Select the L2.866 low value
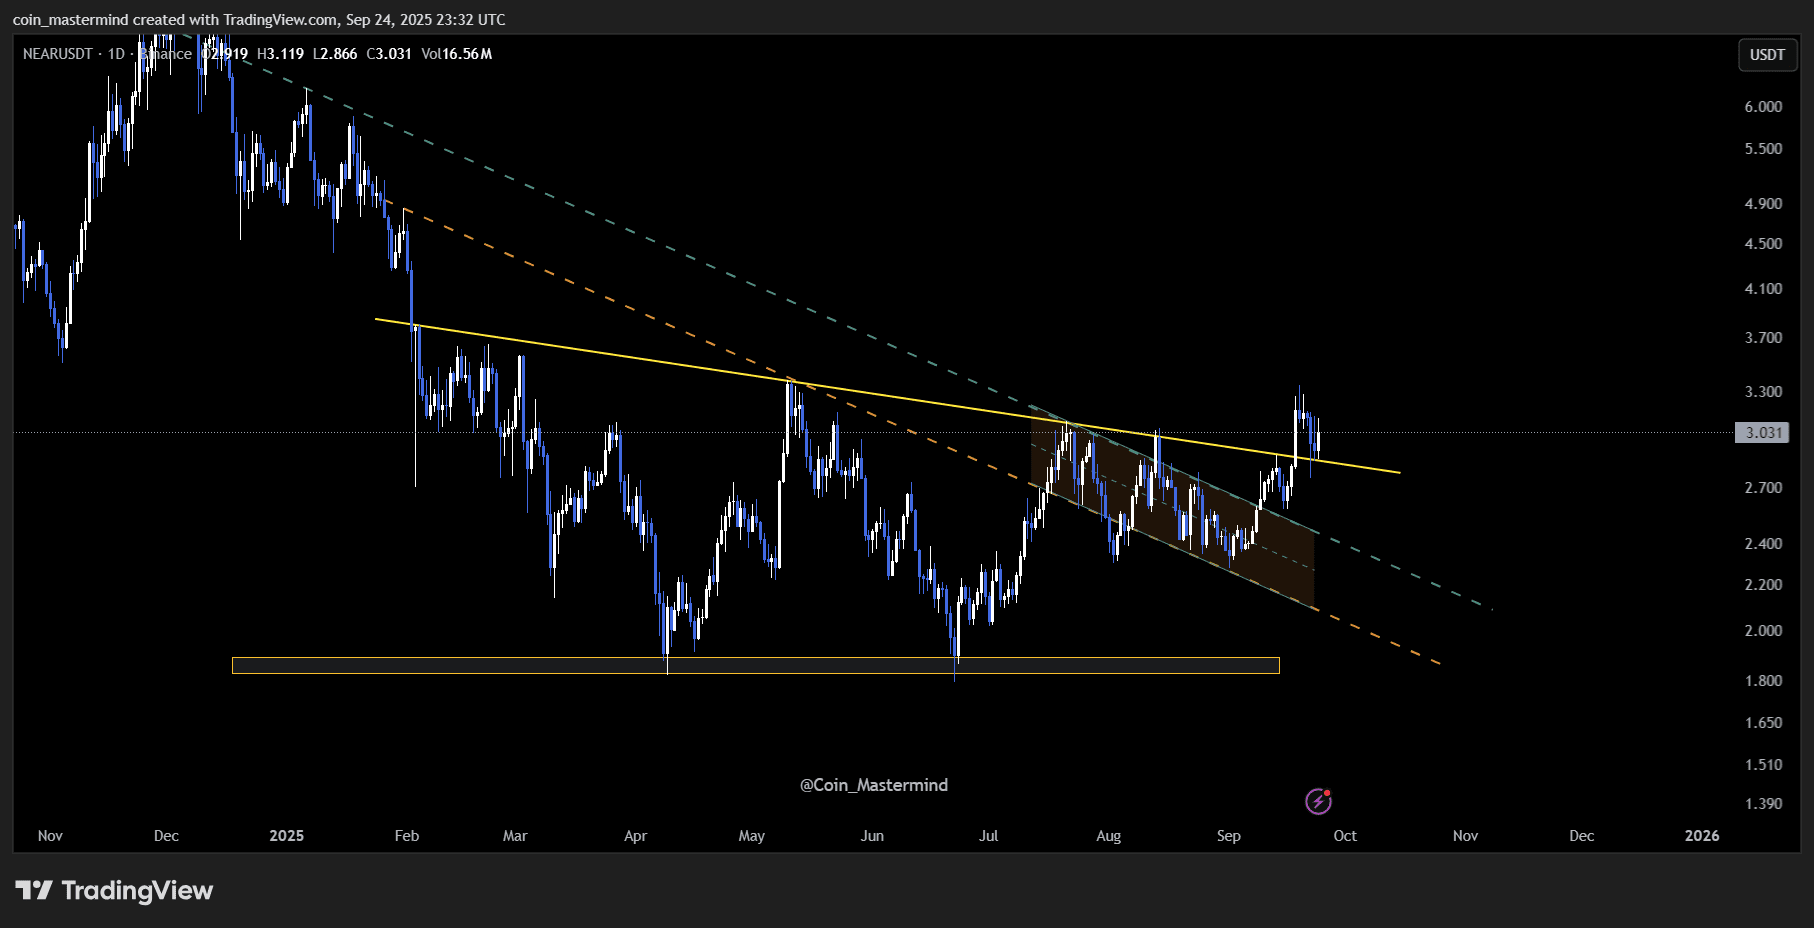This screenshot has width=1814, height=928. (x=335, y=54)
